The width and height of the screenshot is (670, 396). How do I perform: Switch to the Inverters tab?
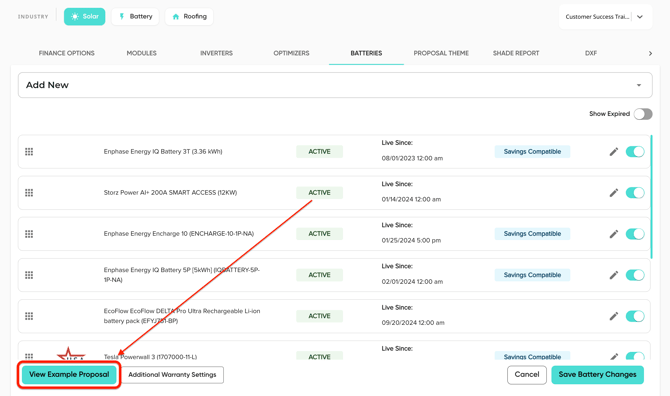216,53
